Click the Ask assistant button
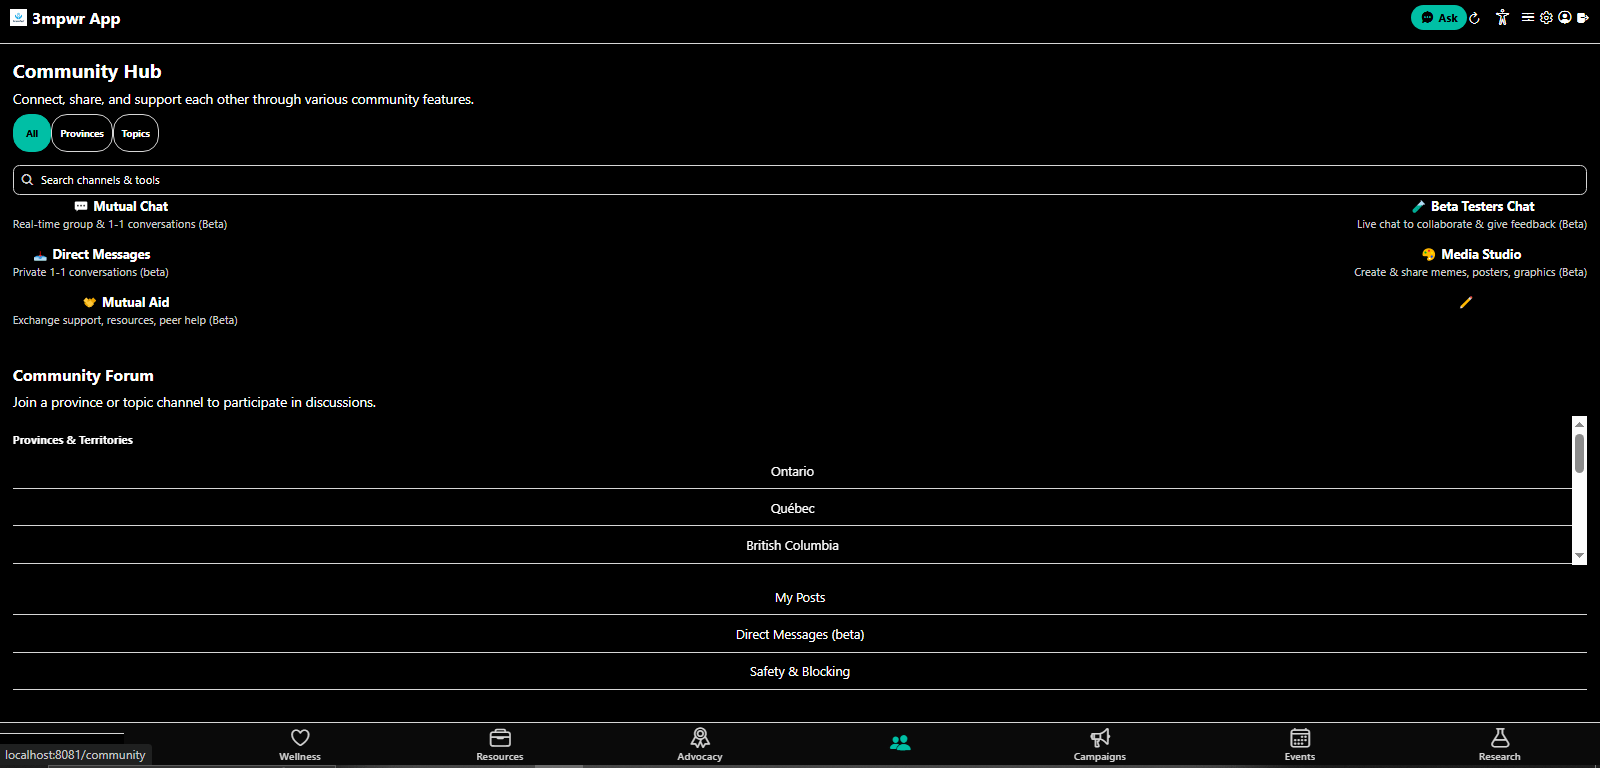The image size is (1600, 768). pyautogui.click(x=1438, y=17)
